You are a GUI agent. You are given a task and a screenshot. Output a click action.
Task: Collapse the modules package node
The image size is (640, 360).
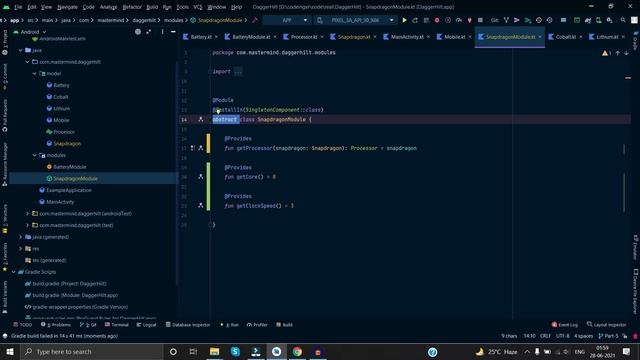click(x=35, y=155)
